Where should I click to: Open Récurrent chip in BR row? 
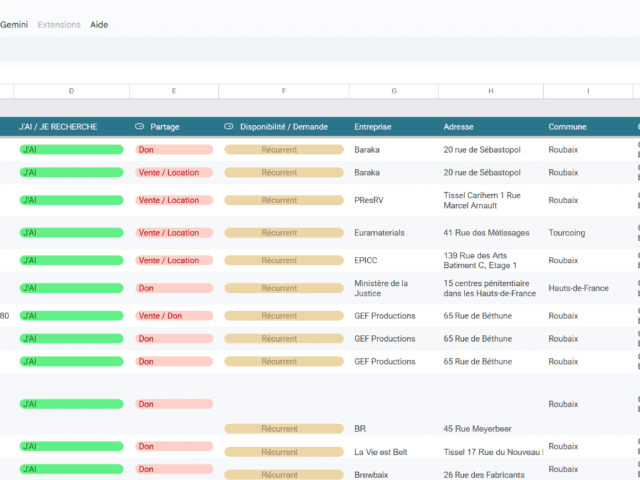point(284,429)
